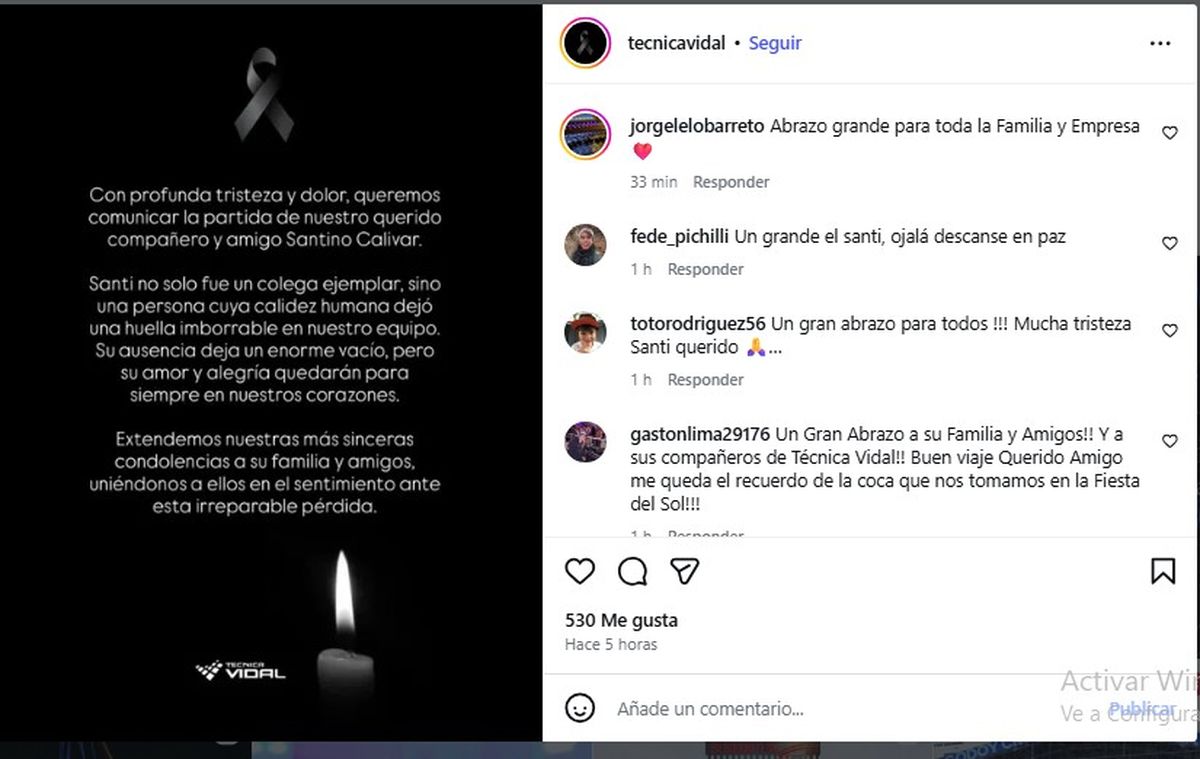The height and width of the screenshot is (759, 1200).
Task: Open gastonlima29176's profile picture
Action: [585, 442]
